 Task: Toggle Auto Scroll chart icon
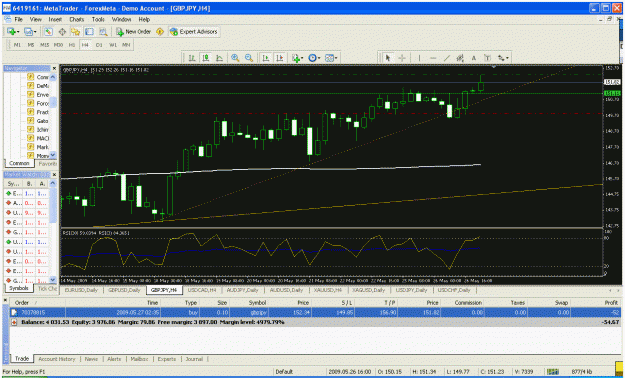266,58
